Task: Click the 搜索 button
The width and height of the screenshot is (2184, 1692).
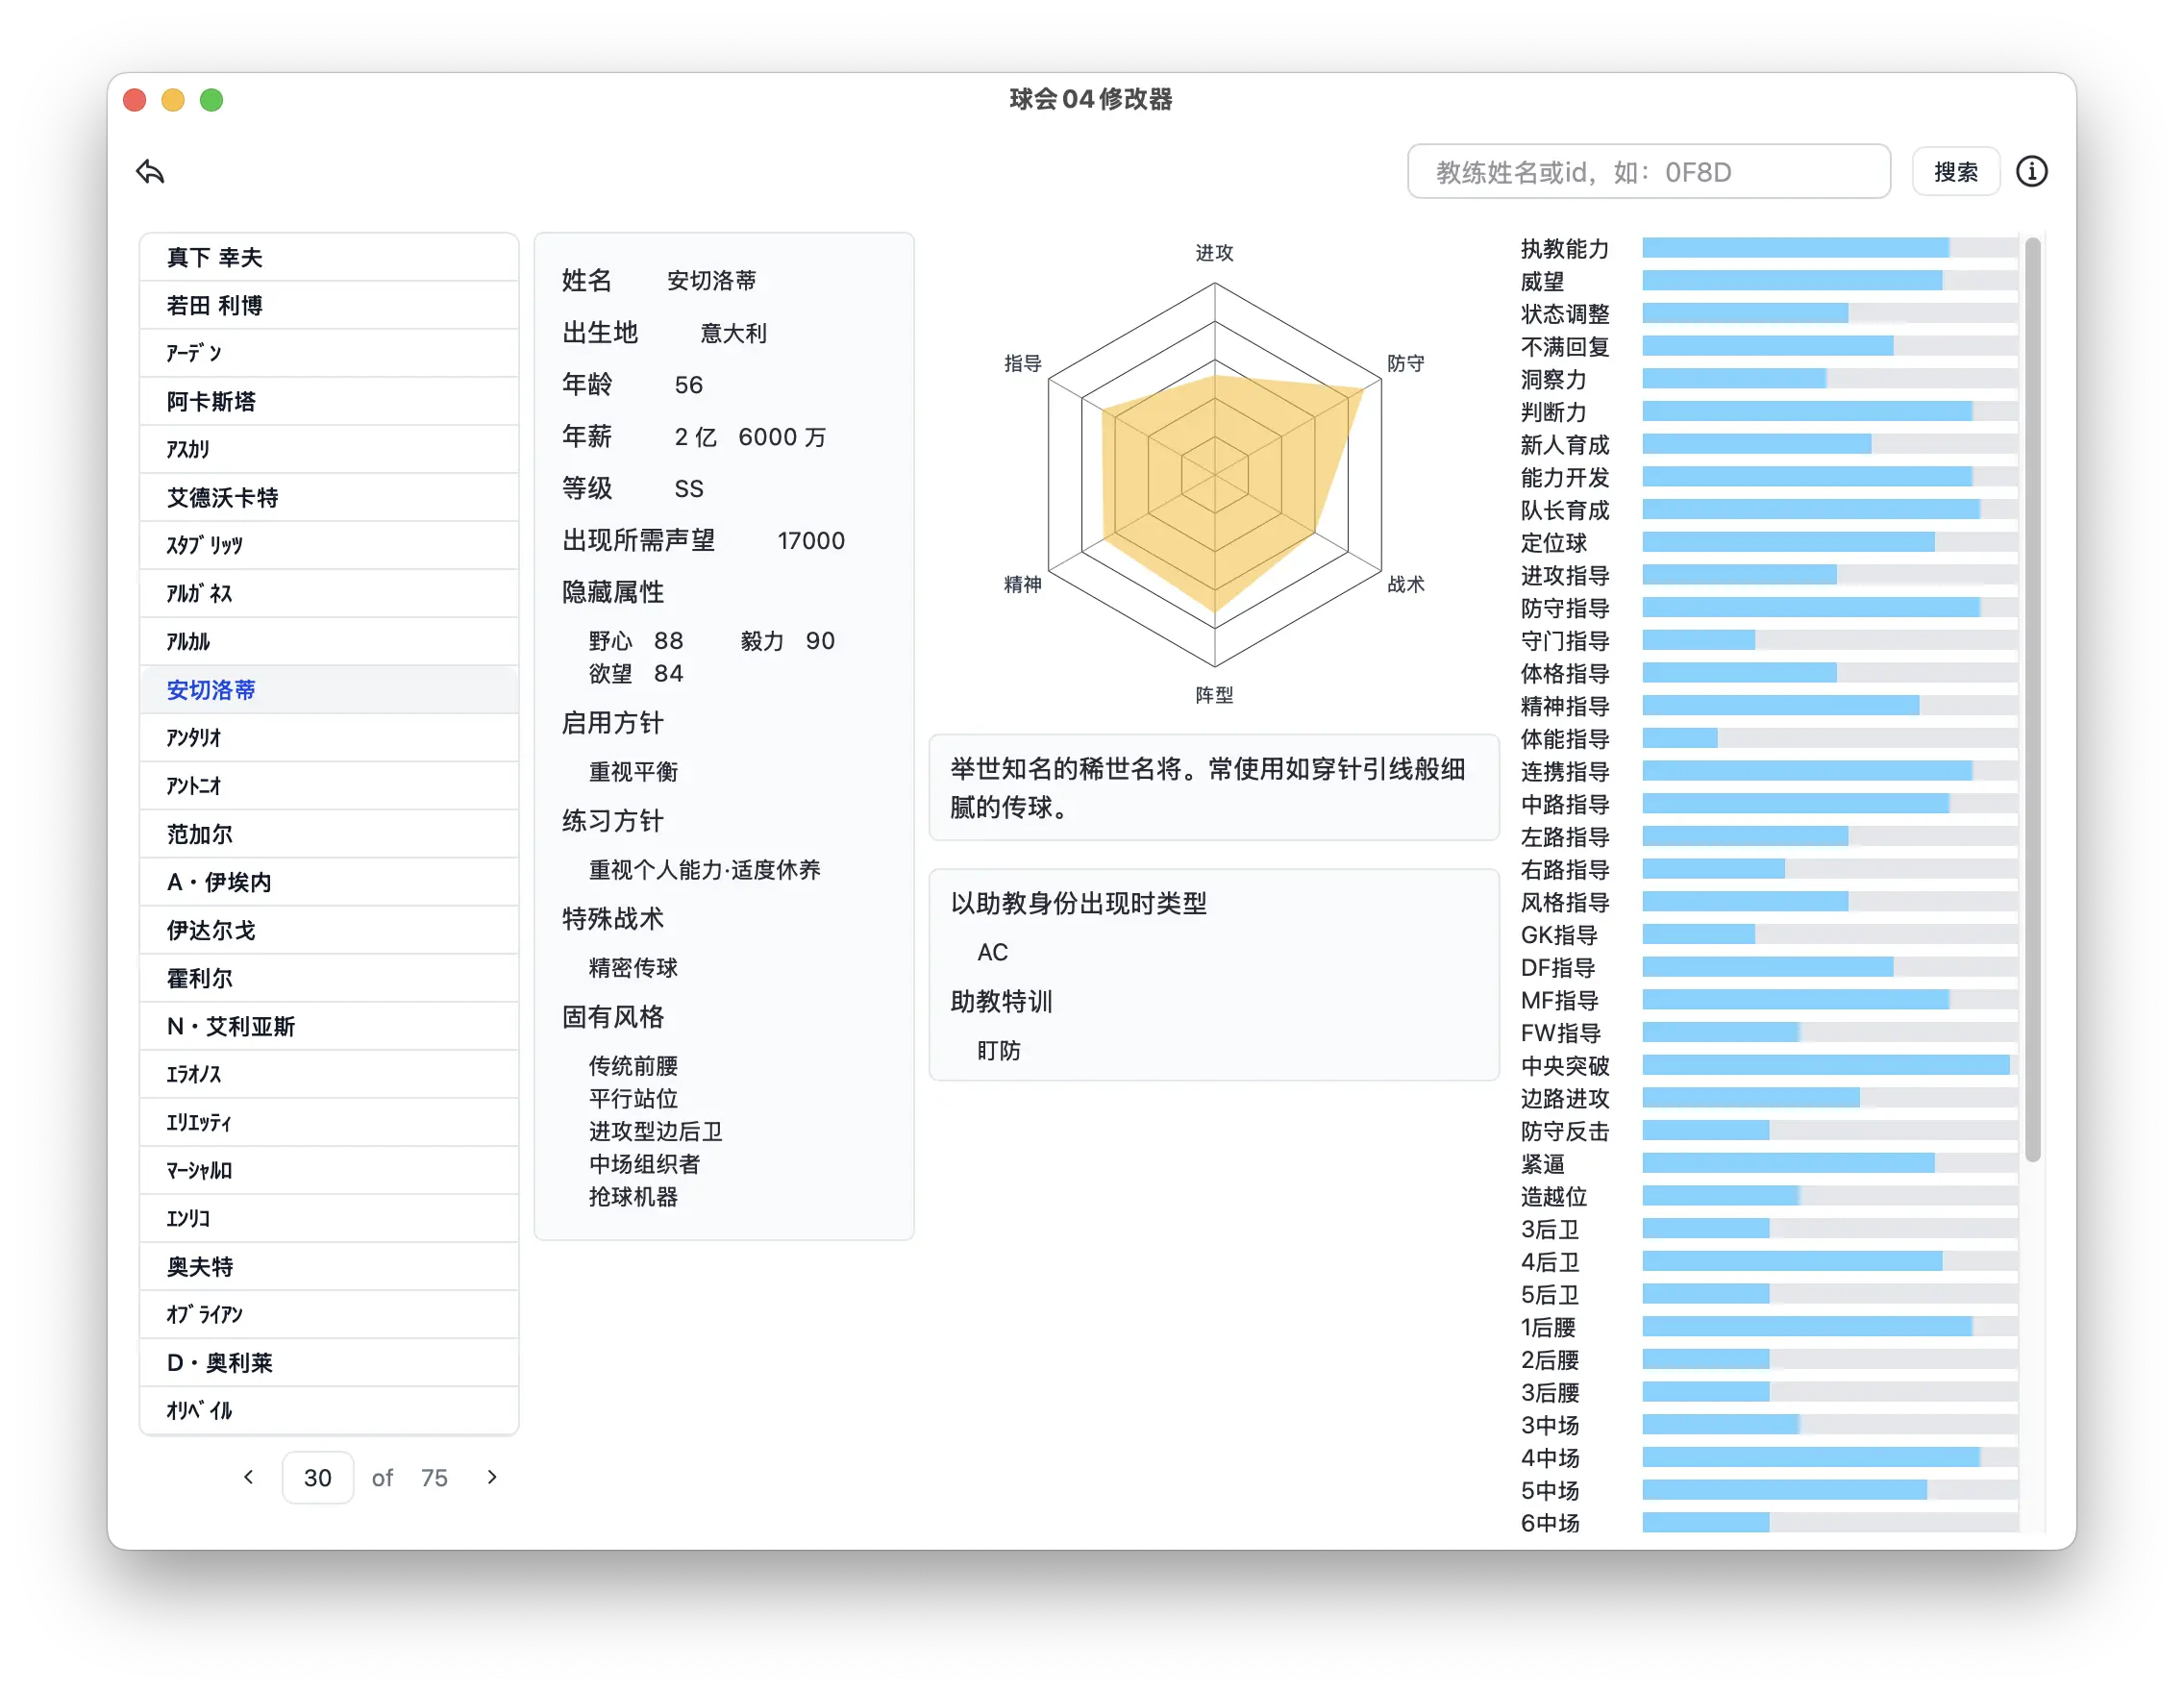Action: (x=1955, y=171)
